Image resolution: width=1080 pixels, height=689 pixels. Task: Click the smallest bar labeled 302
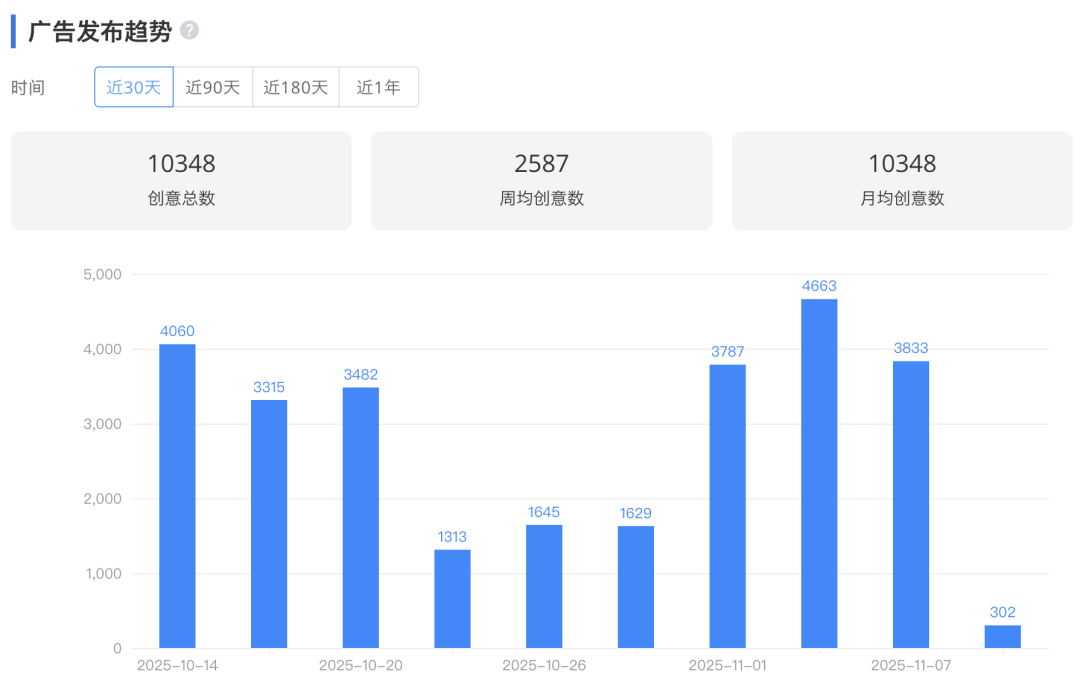(1002, 637)
